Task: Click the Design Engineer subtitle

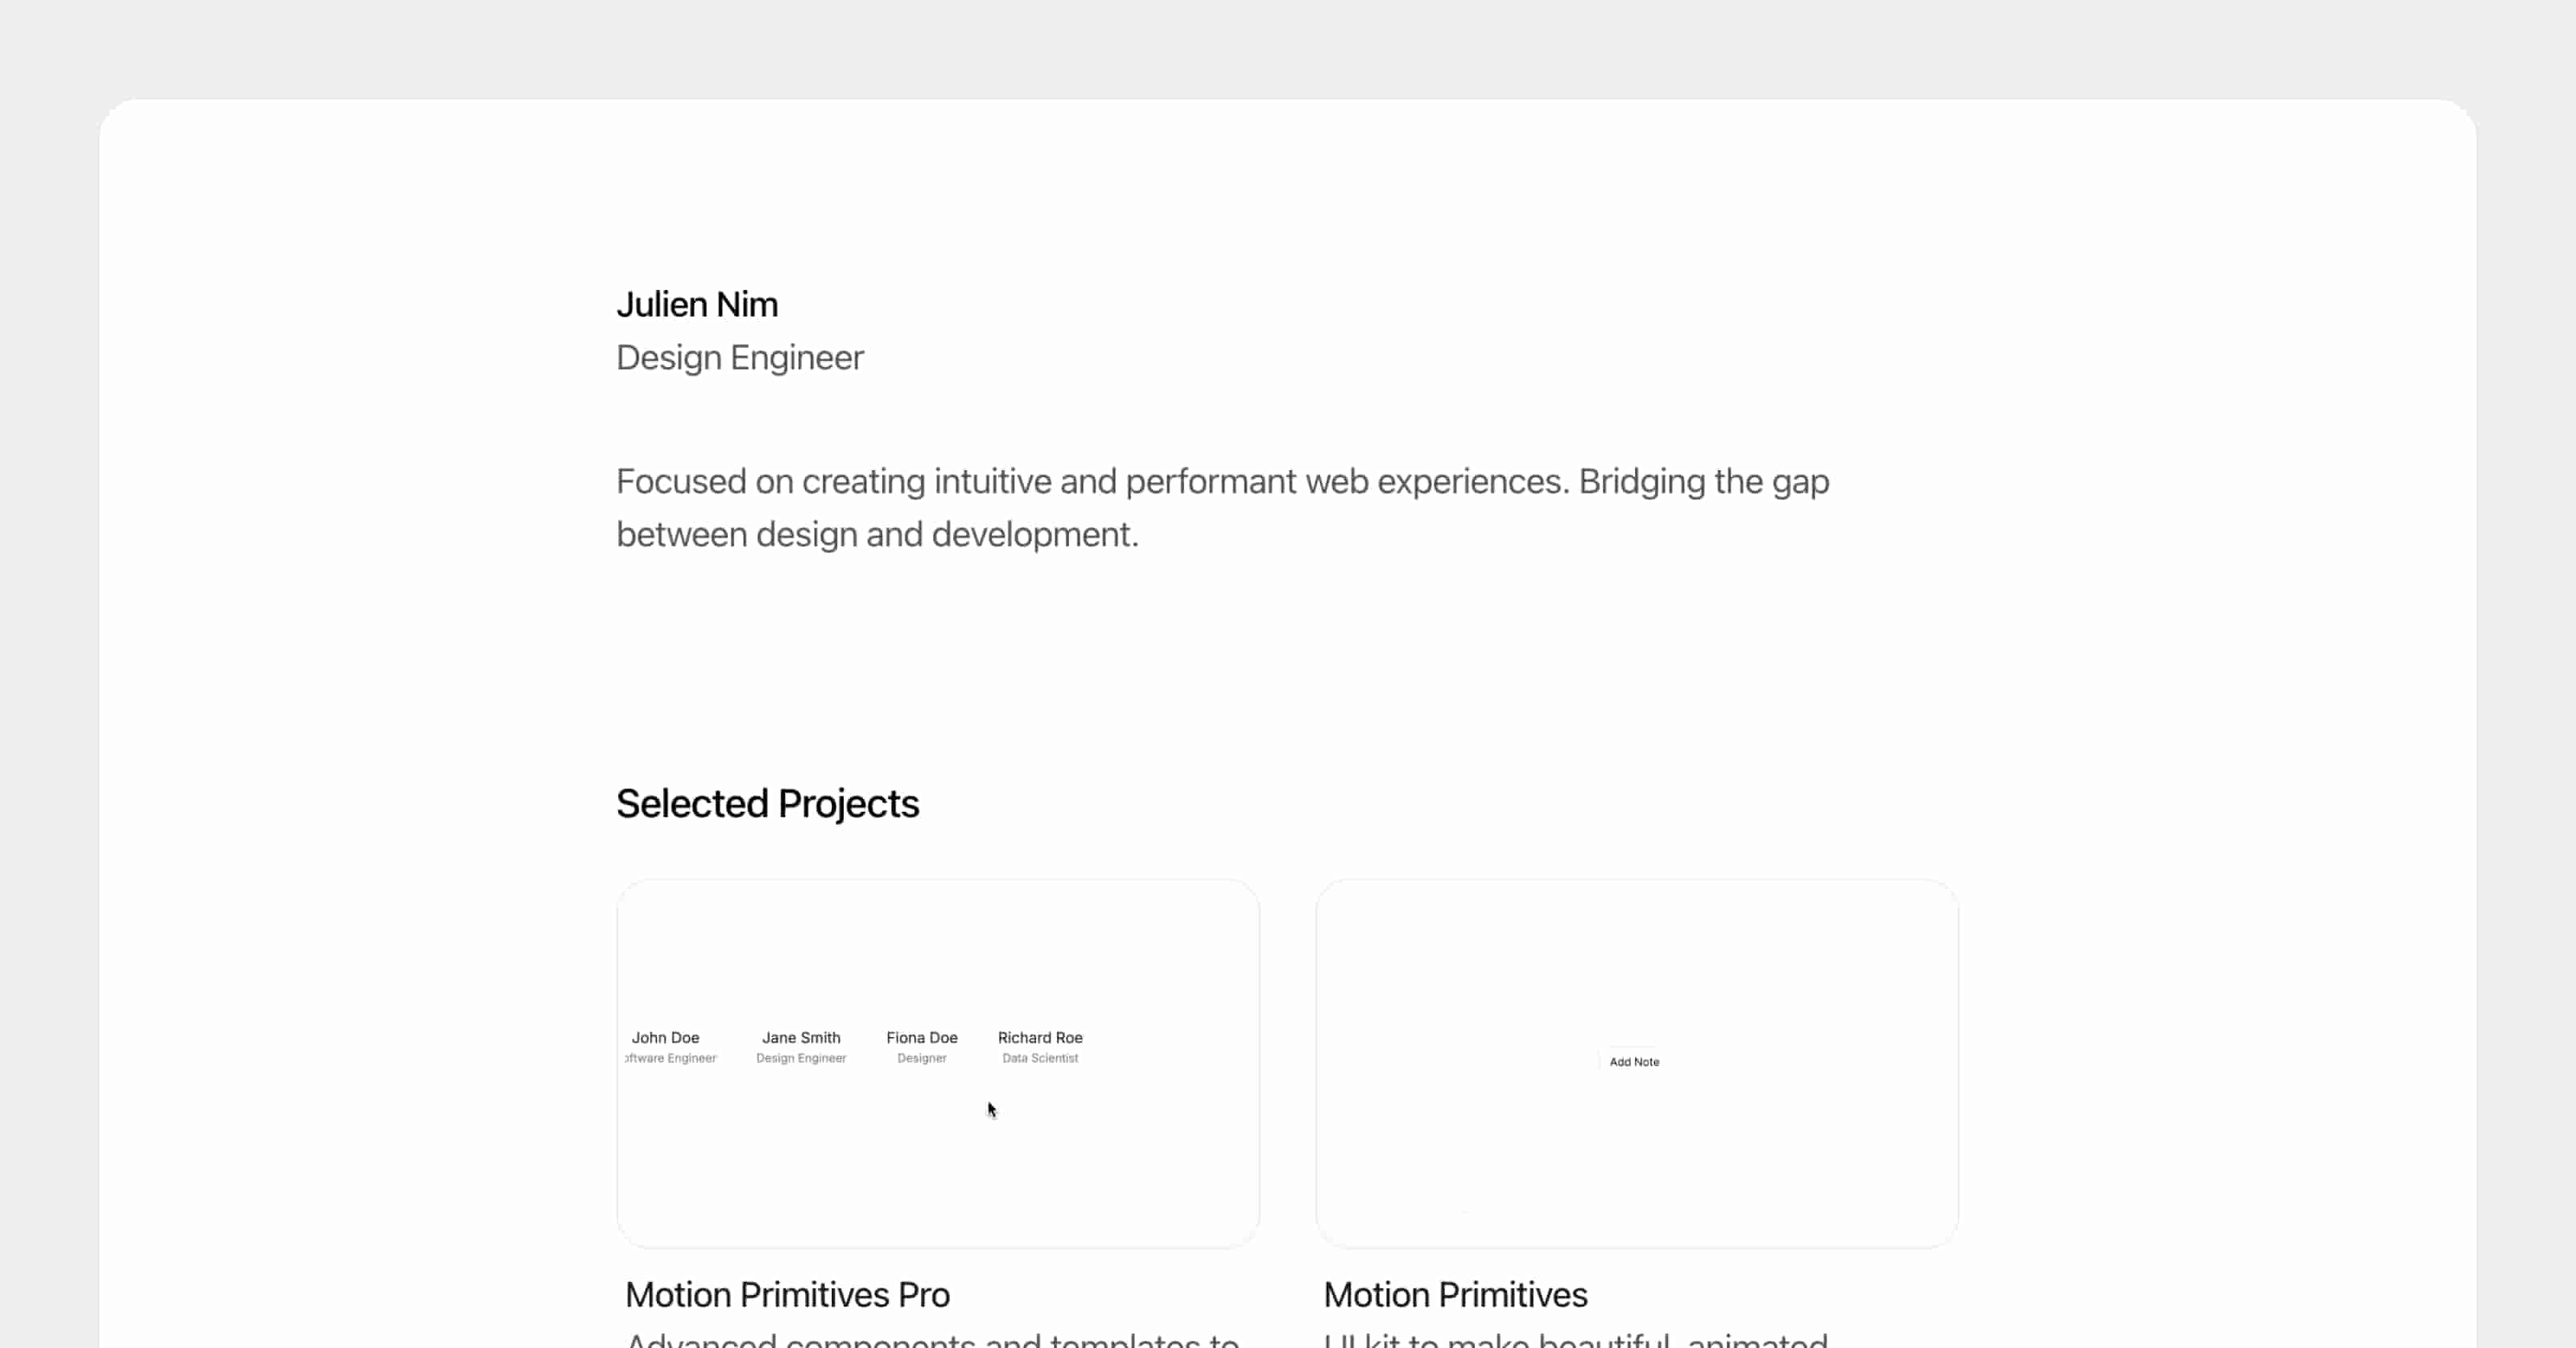Action: point(740,357)
